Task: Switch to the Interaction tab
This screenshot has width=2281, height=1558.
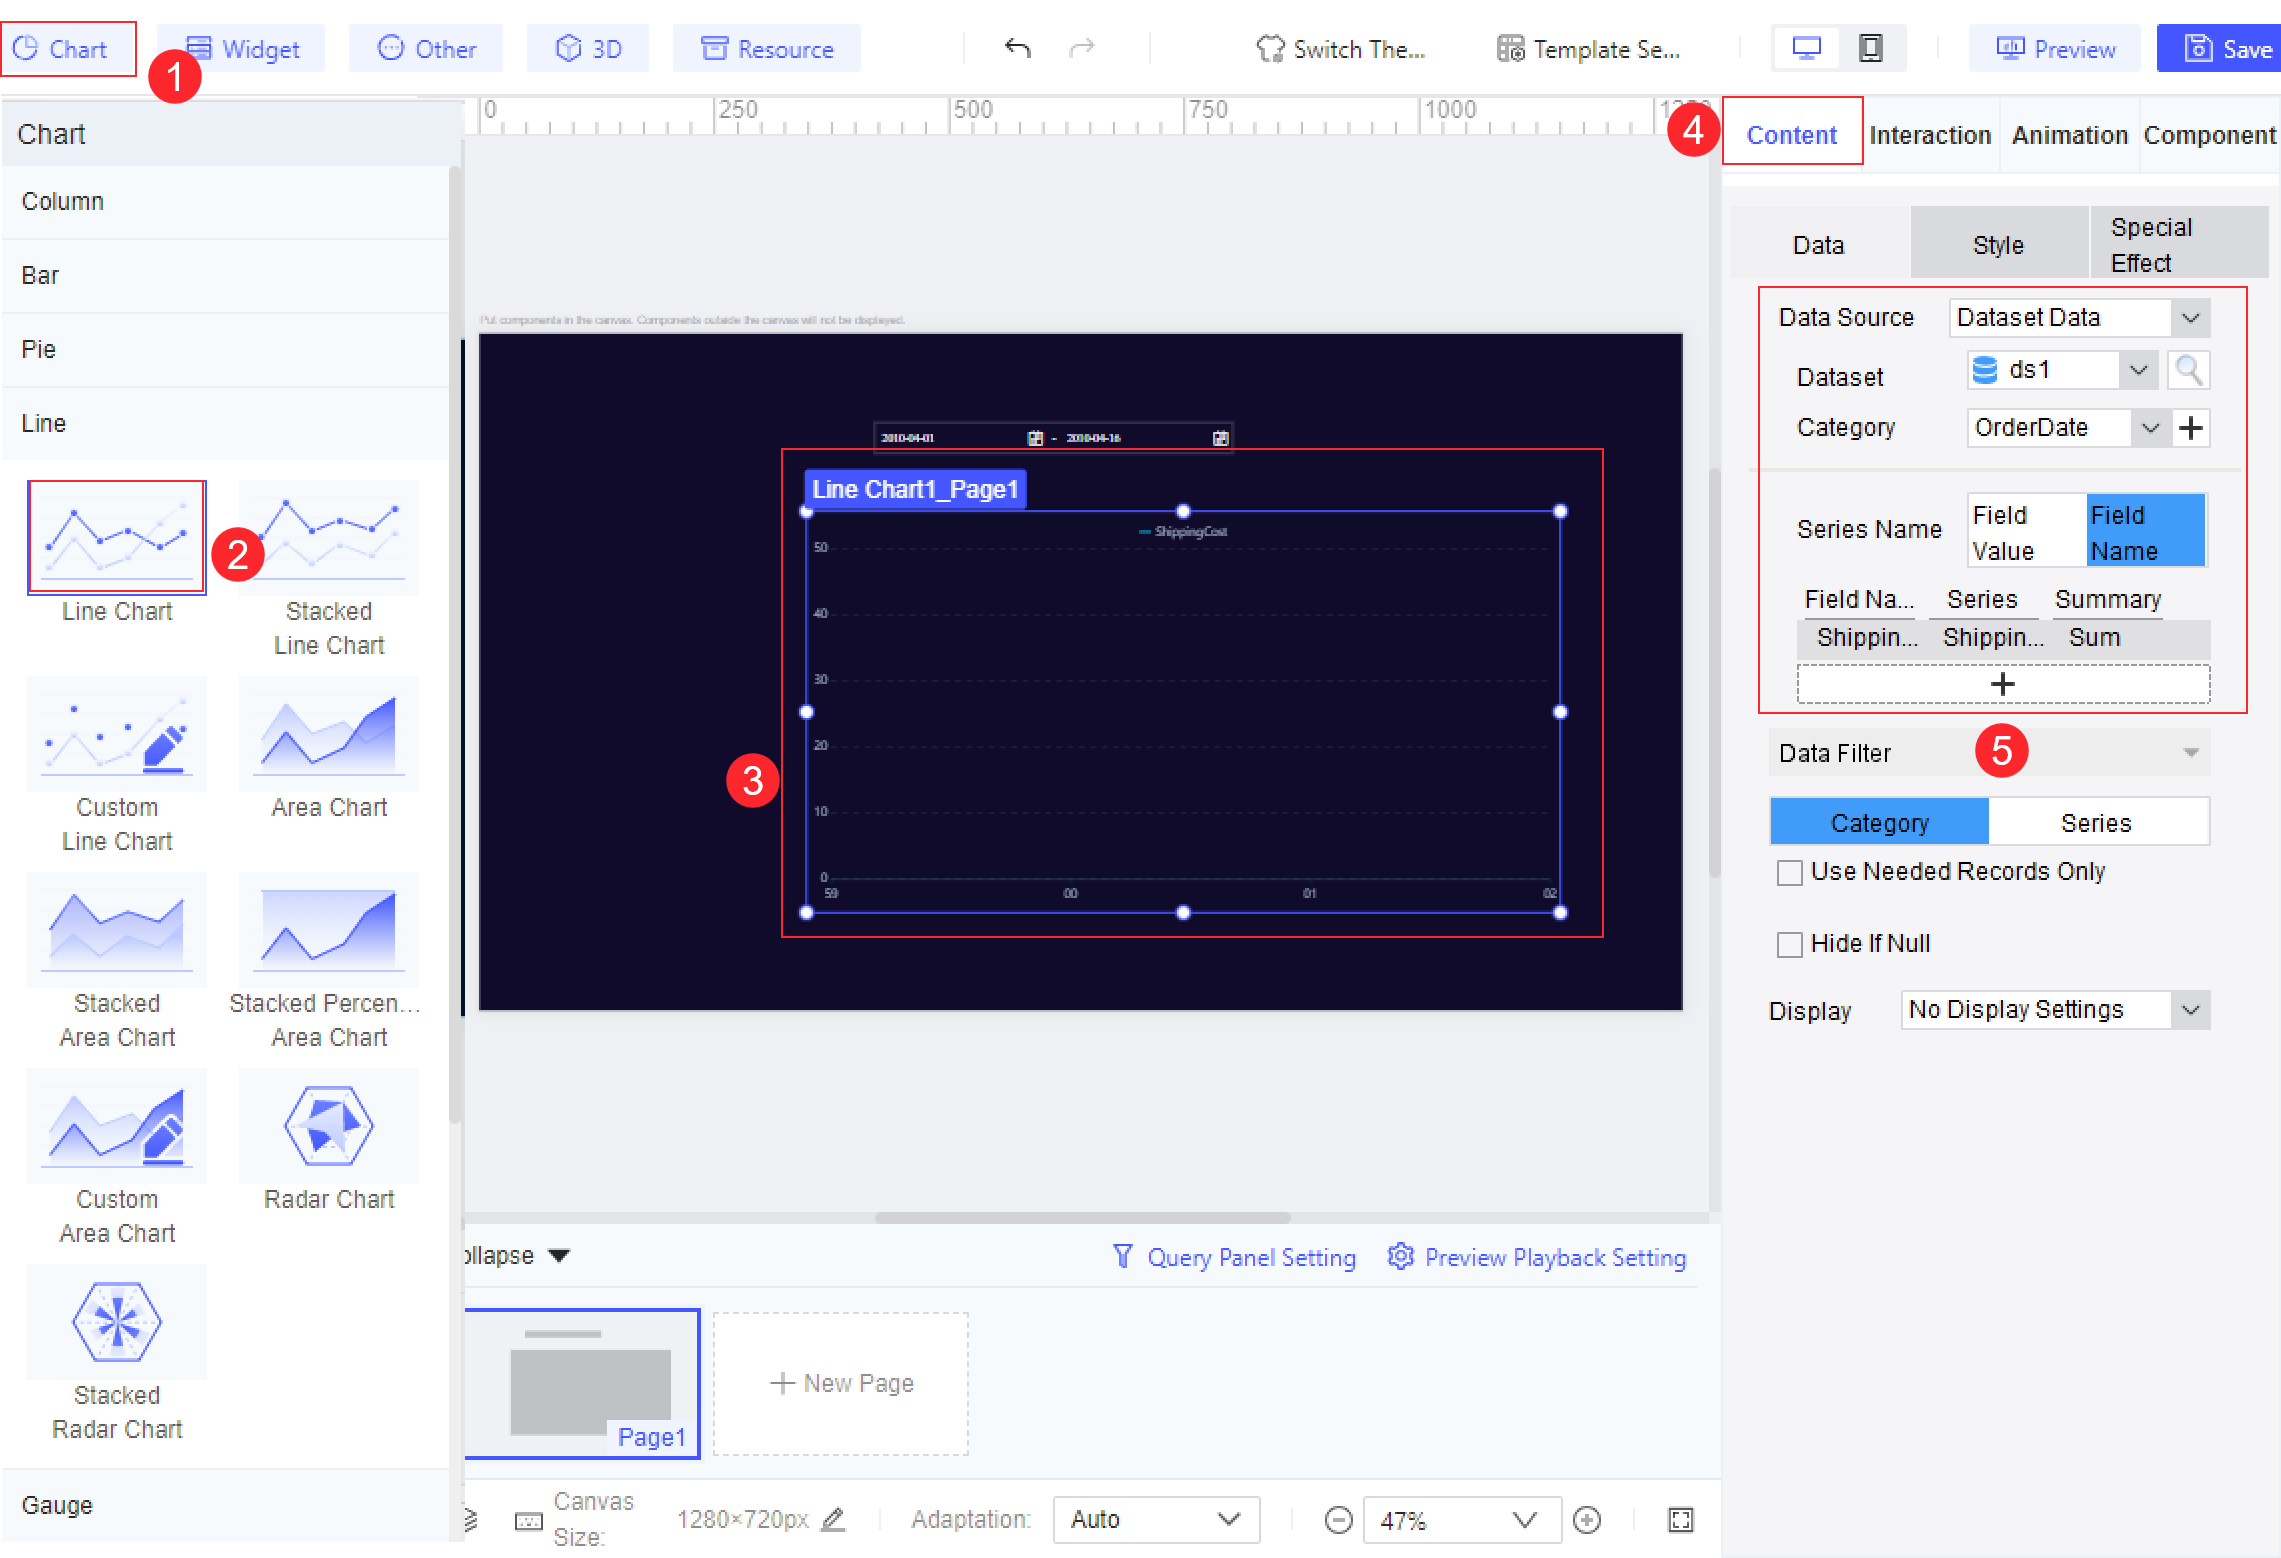Action: point(1930,135)
